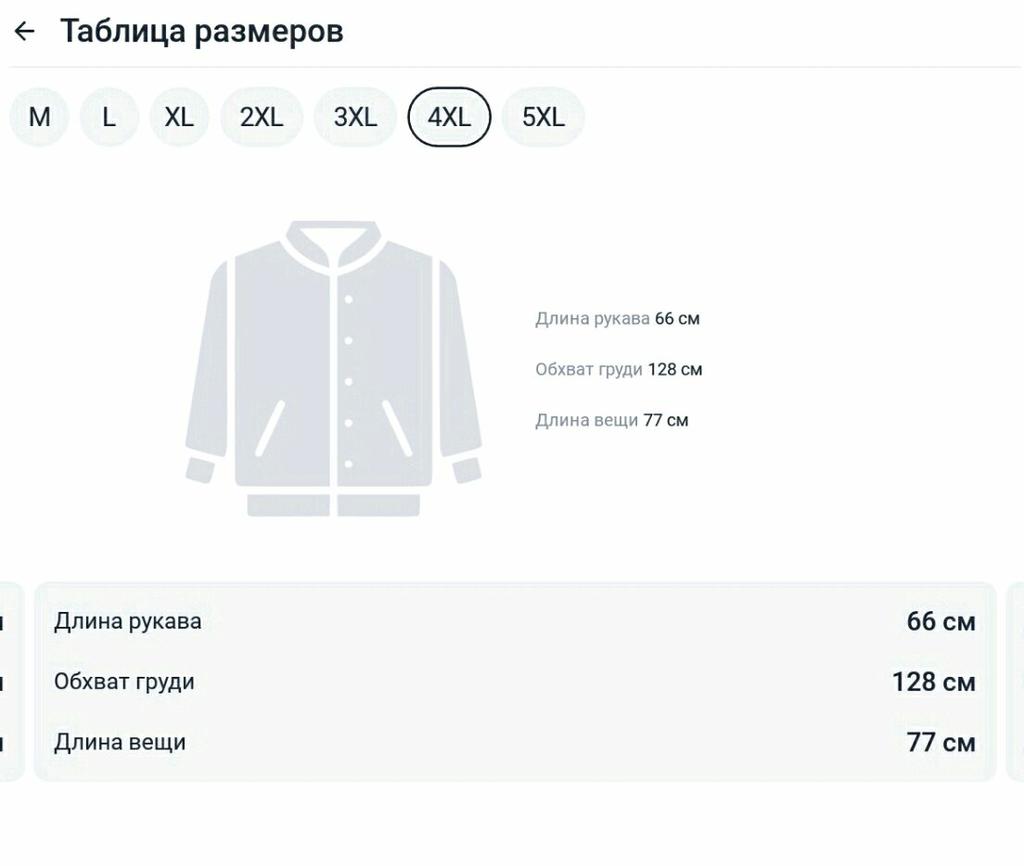Tap the jacket illustration
This screenshot has width=1024, height=866.
(x=333, y=368)
